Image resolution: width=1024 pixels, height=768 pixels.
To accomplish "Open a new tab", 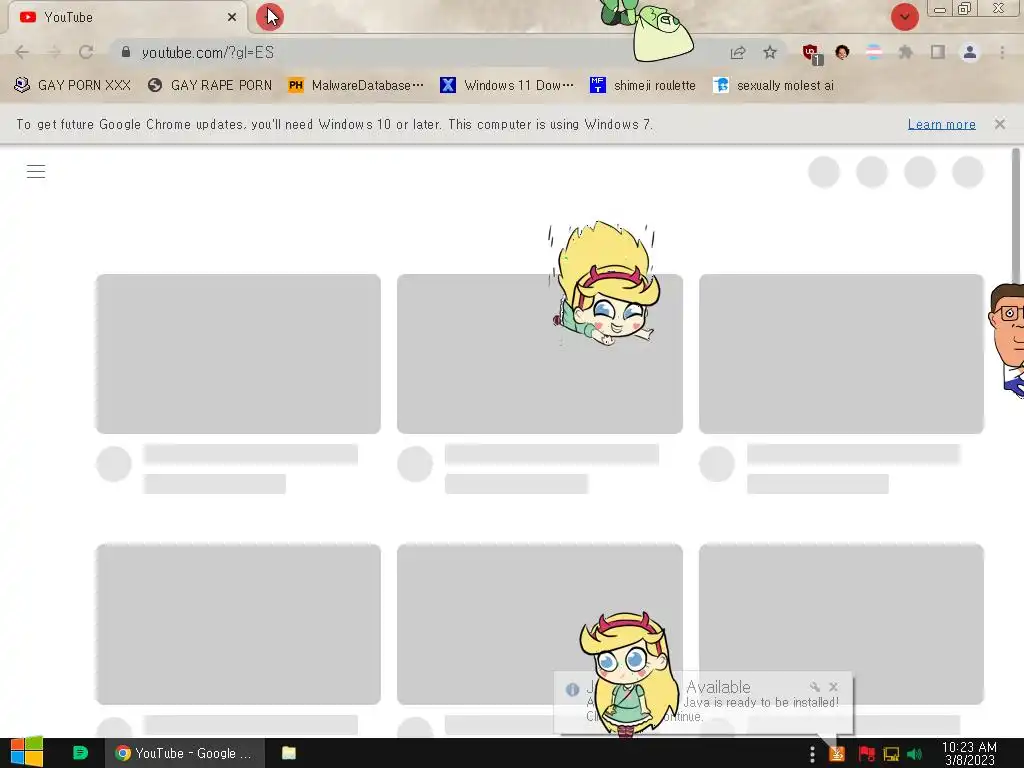I will [x=269, y=17].
